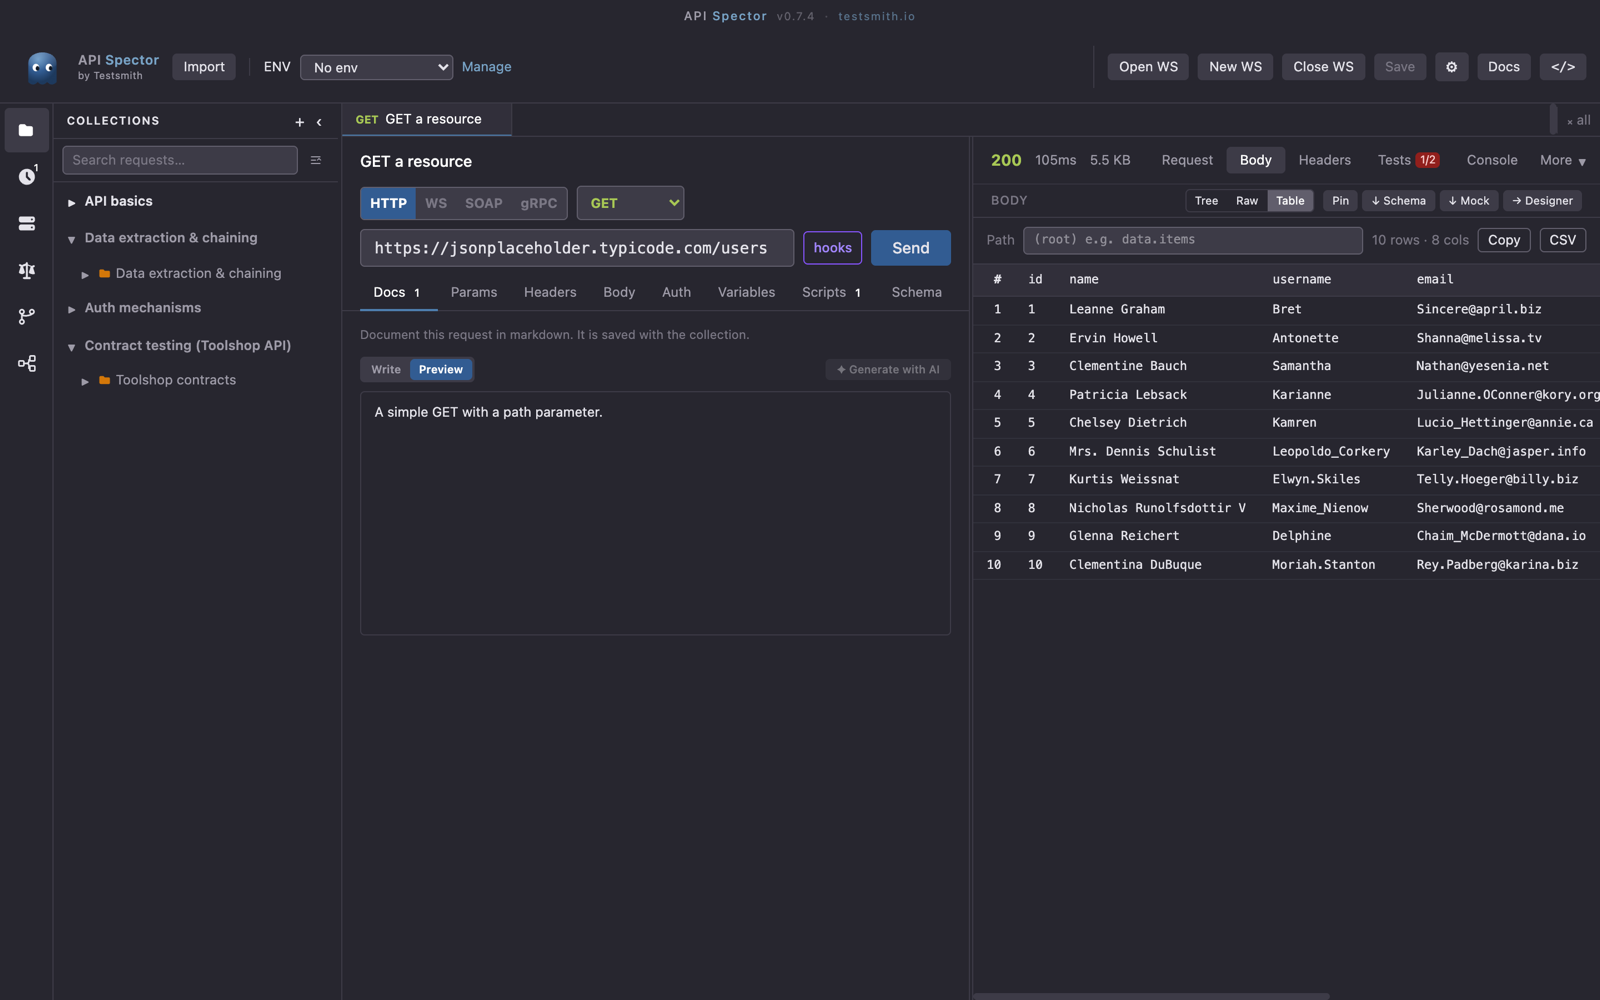Screen dimensions: 1600x1000
Task: Click the collapse-all list icon beside search
Action: (x=316, y=160)
